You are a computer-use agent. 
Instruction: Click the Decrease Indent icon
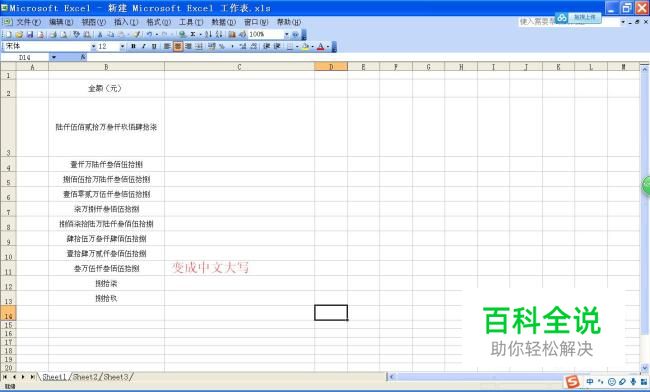point(267,46)
